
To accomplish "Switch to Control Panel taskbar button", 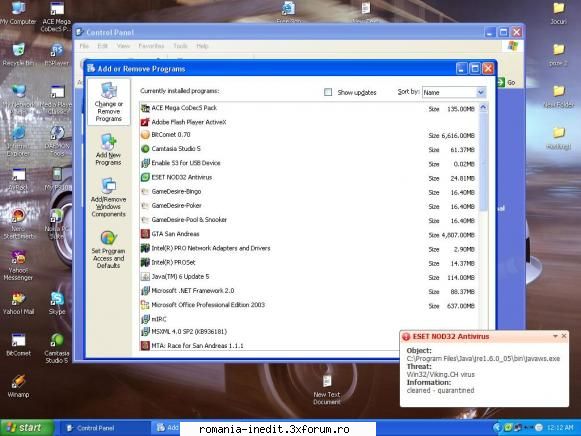I will tap(104, 428).
